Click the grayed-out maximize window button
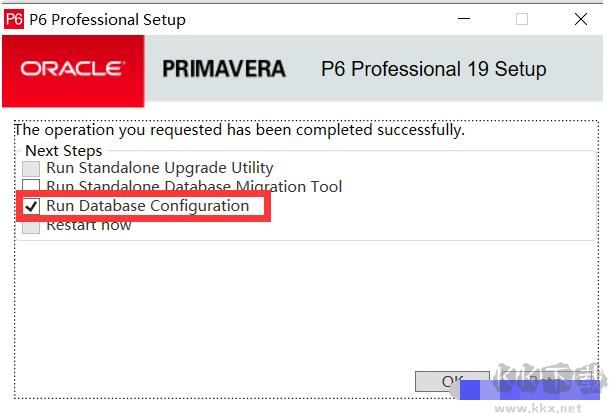Image resolution: width=609 pixels, height=415 pixels. pos(522,19)
